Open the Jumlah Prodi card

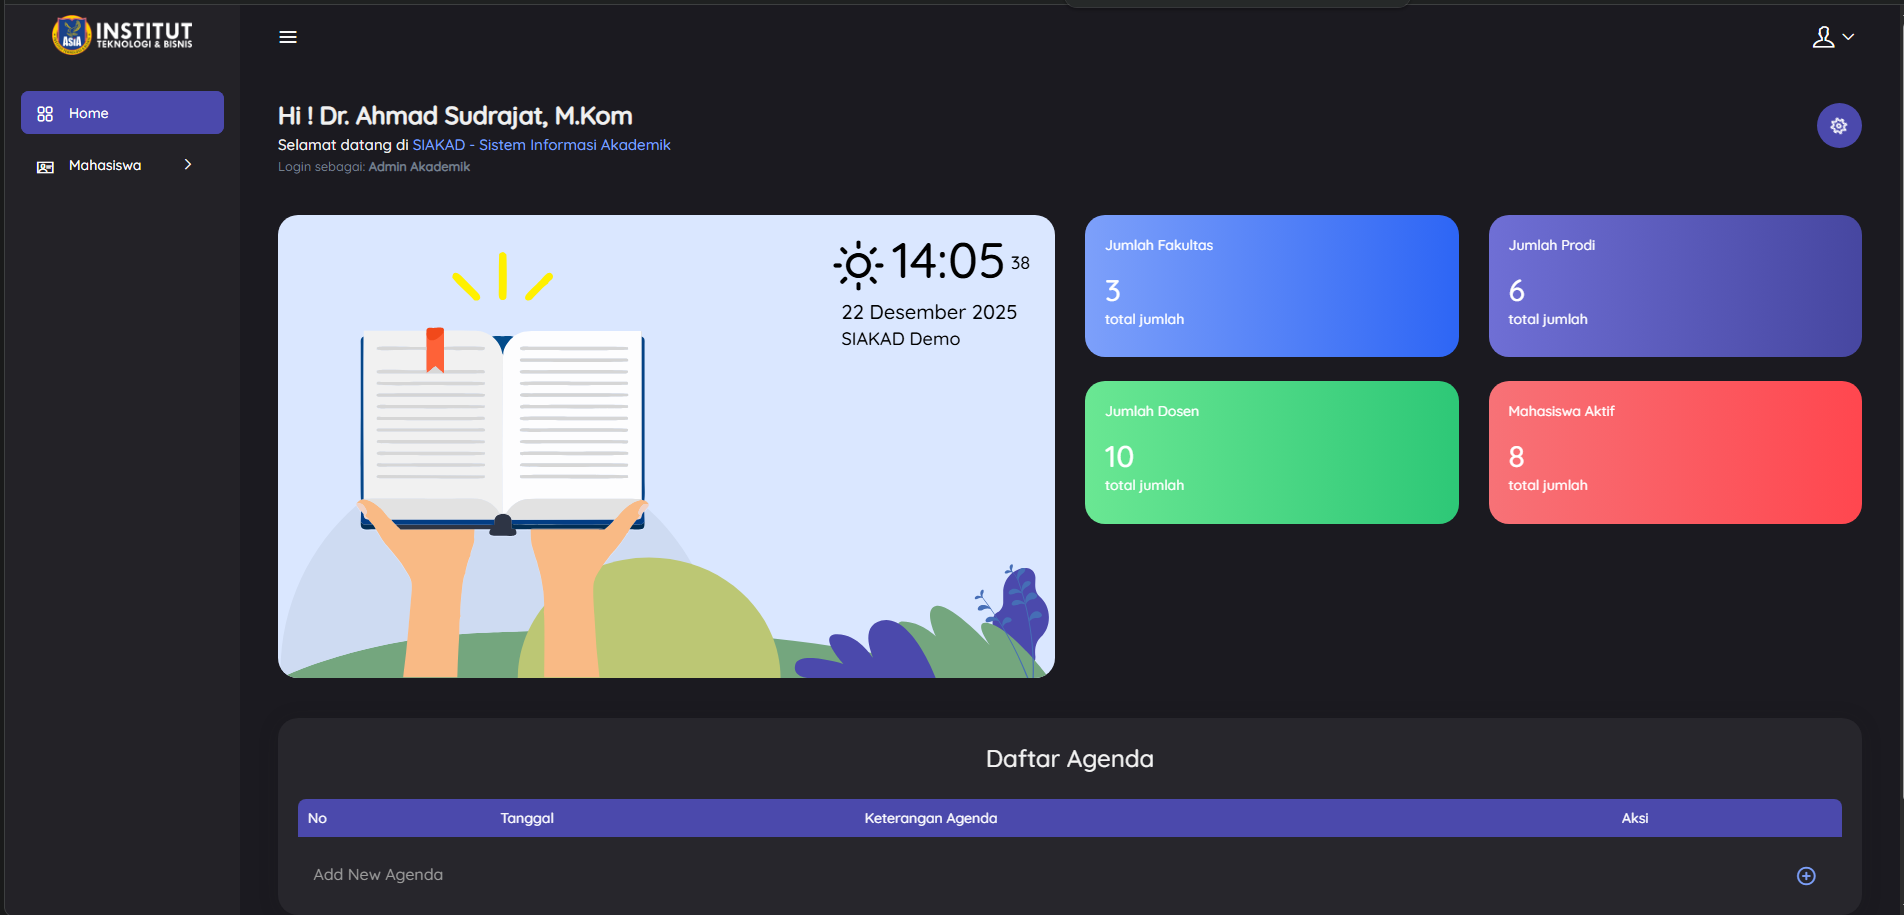pyautogui.click(x=1674, y=286)
